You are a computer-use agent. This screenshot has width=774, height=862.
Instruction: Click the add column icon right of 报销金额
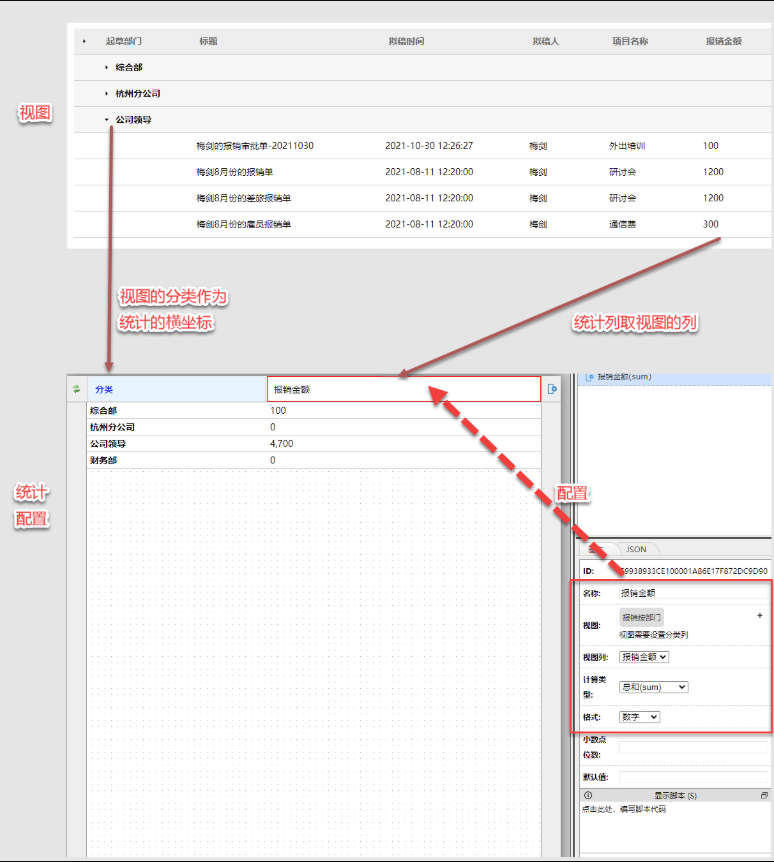pos(553,389)
